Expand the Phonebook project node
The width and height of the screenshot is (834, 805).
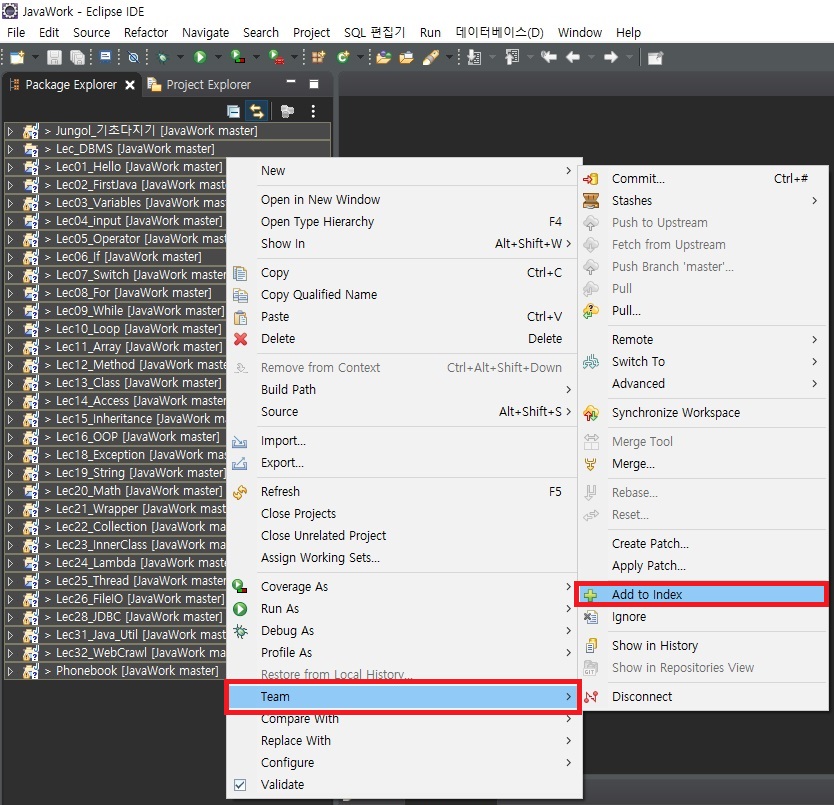pos(10,671)
